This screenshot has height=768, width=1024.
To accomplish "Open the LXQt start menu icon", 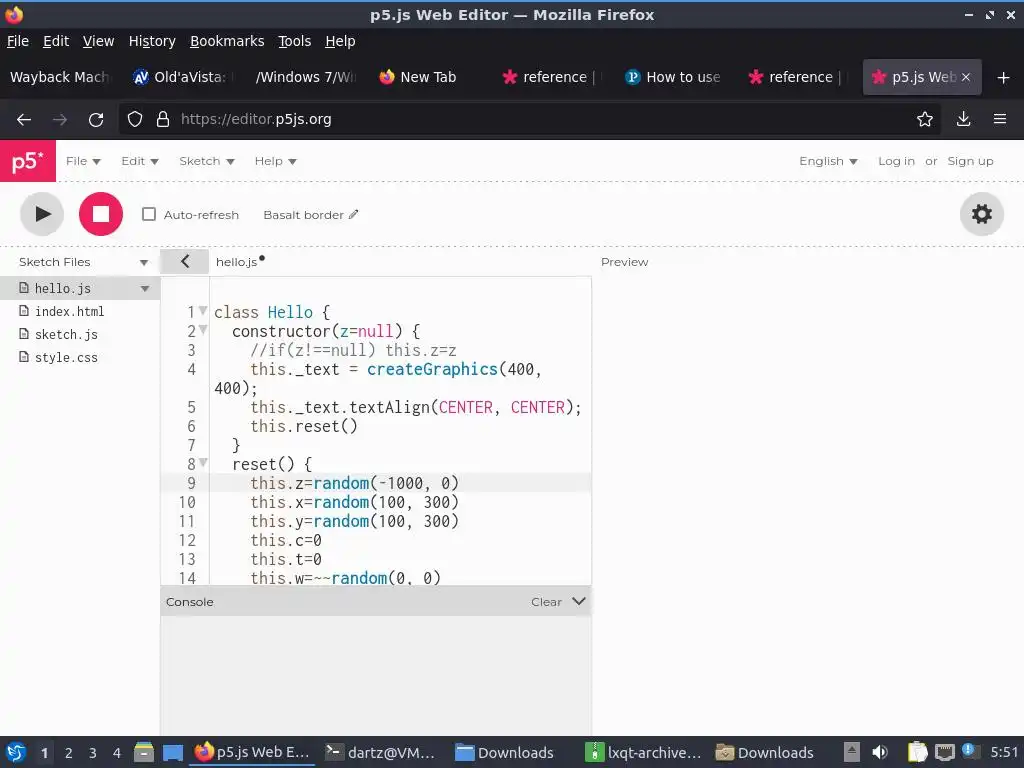I will [x=16, y=752].
